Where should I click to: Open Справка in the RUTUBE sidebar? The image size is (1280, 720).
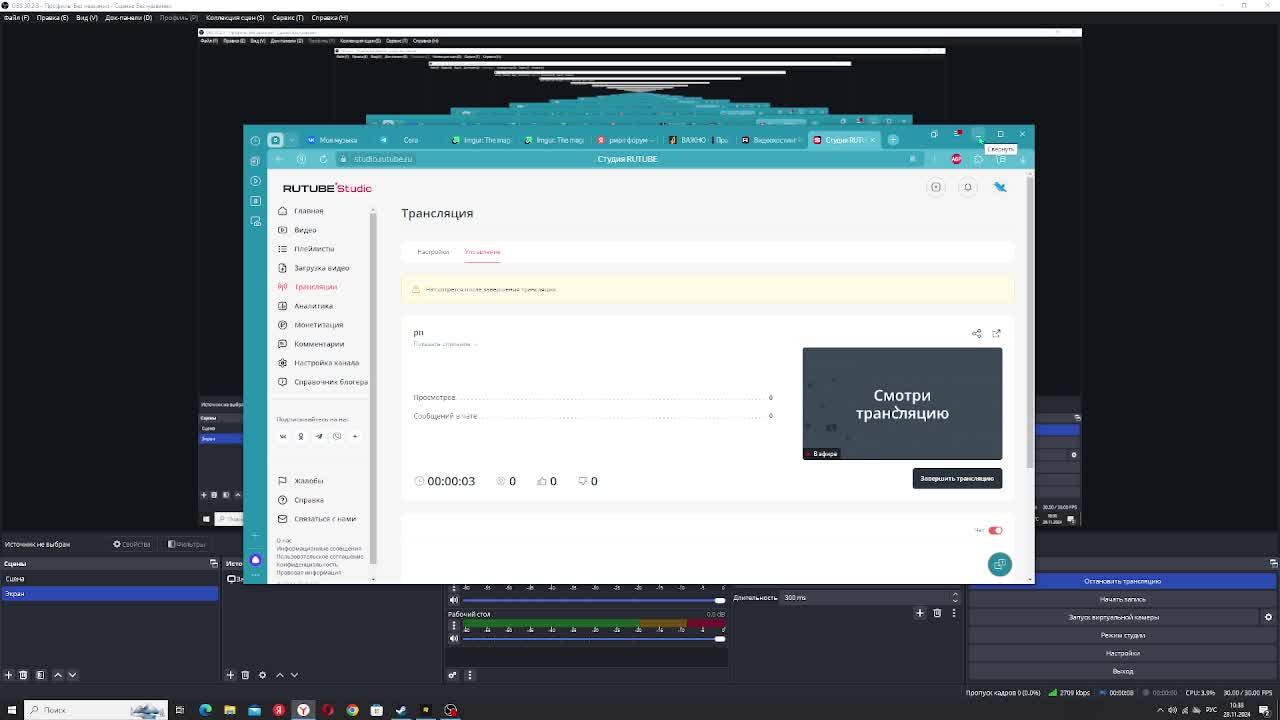300,500
